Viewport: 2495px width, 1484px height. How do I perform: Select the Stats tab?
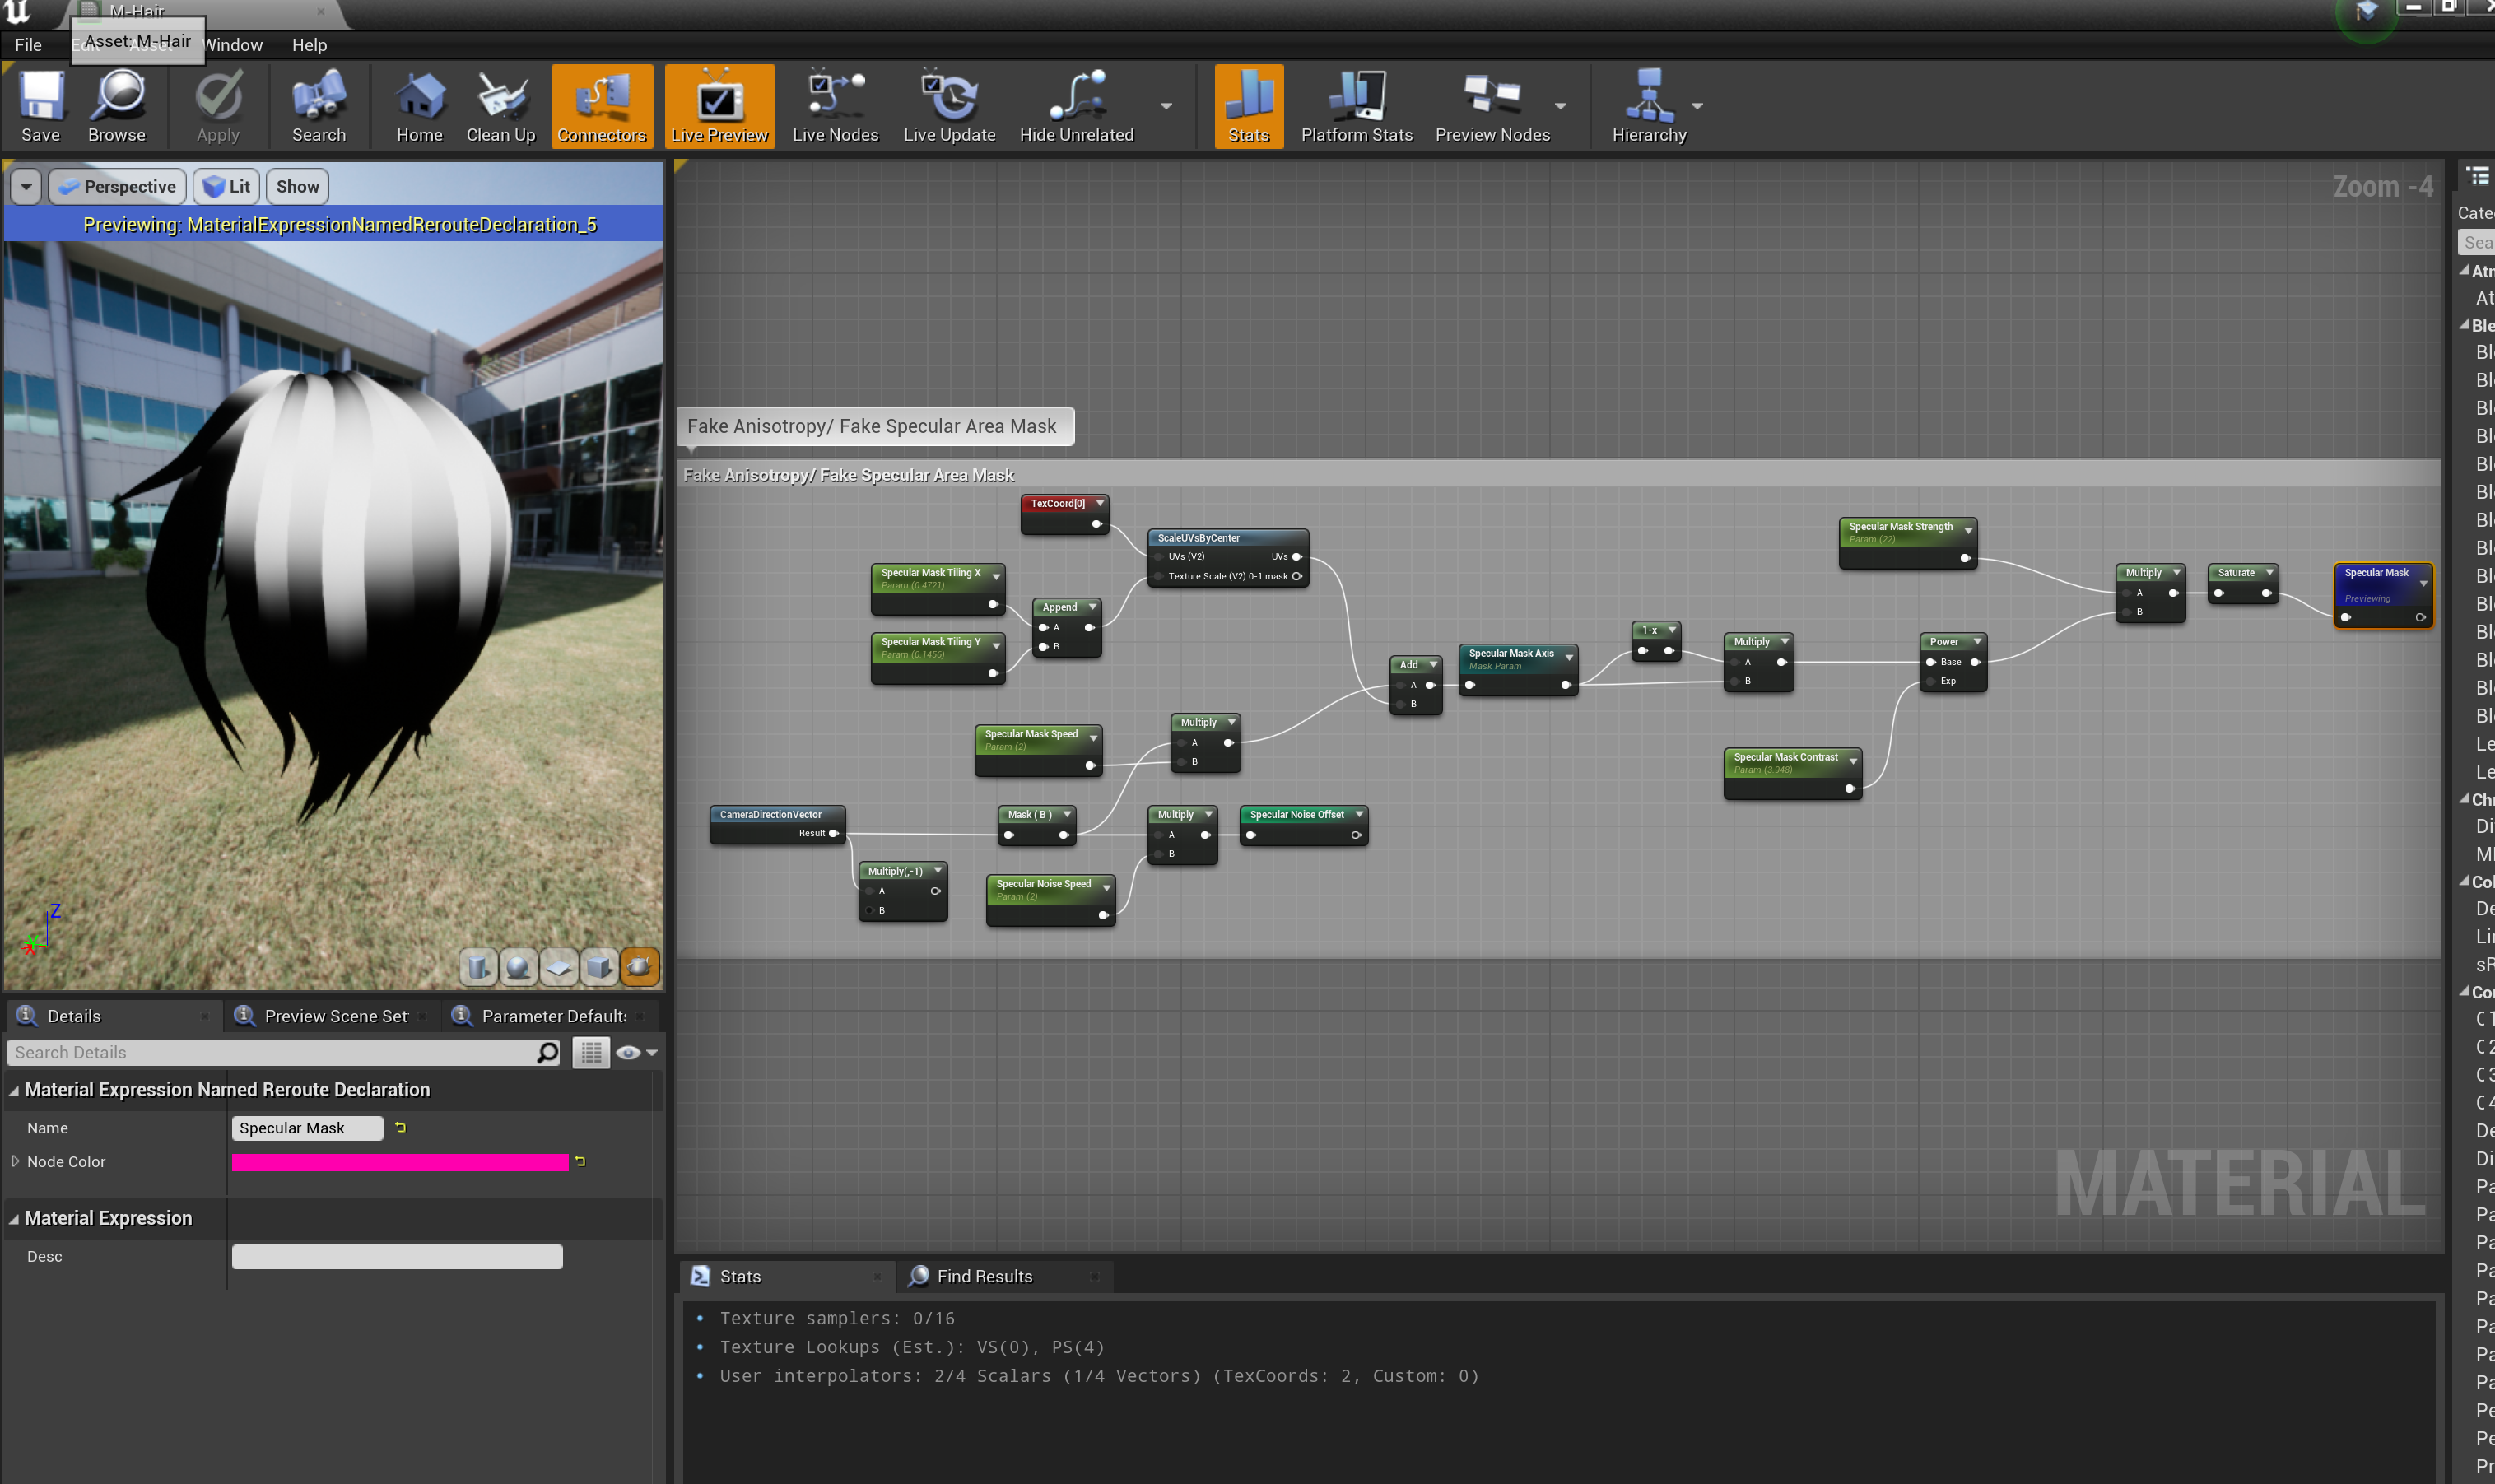click(785, 1276)
